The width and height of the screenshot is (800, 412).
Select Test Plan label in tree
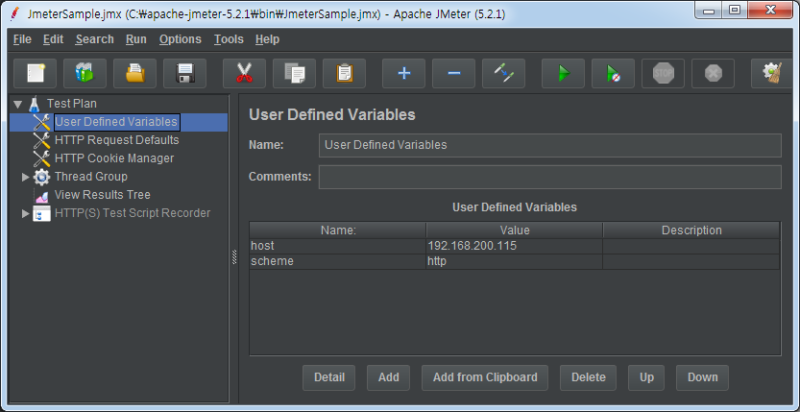[71, 104]
